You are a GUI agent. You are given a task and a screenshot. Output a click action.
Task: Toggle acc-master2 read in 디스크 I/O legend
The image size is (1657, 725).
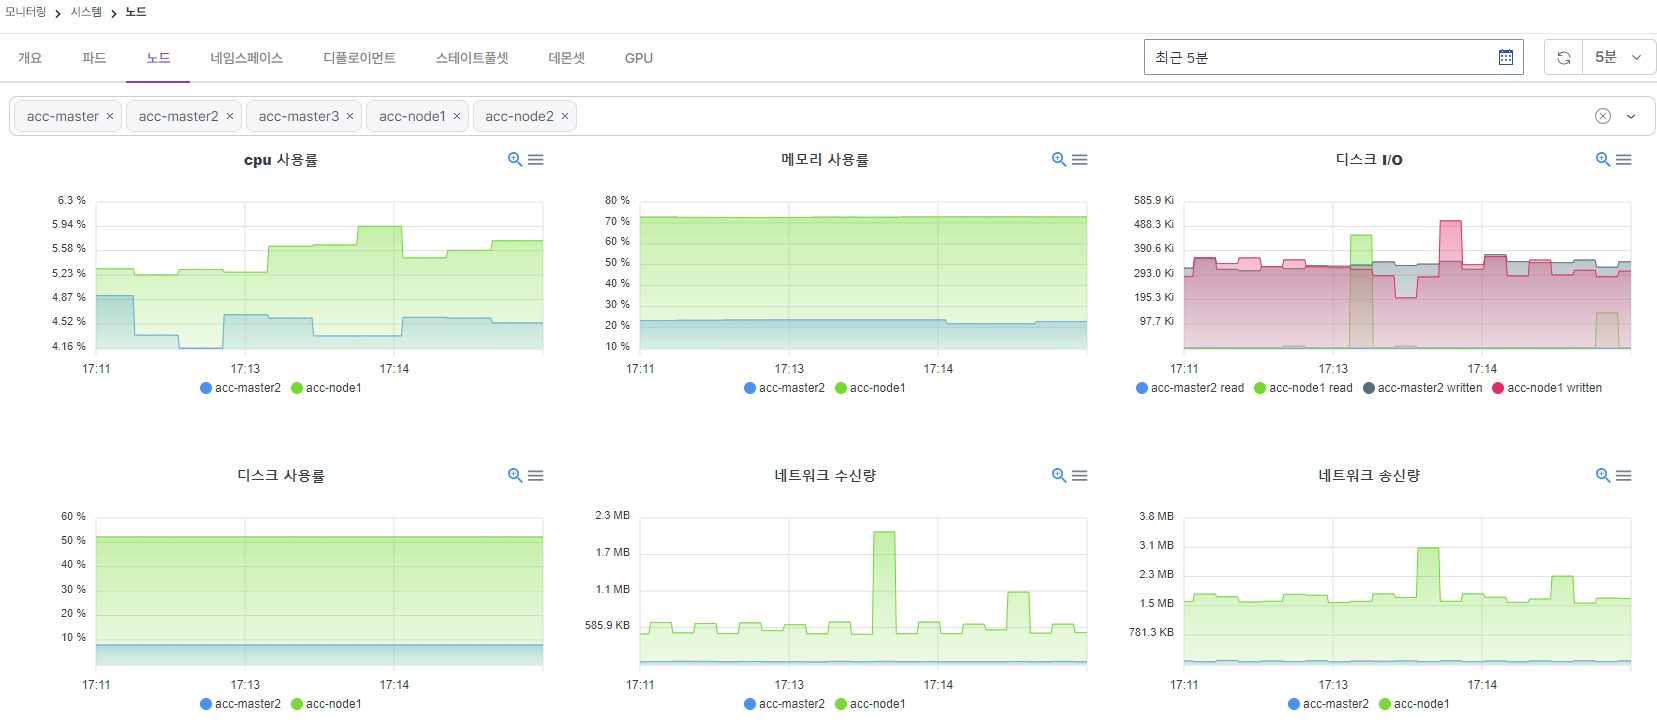point(1190,388)
